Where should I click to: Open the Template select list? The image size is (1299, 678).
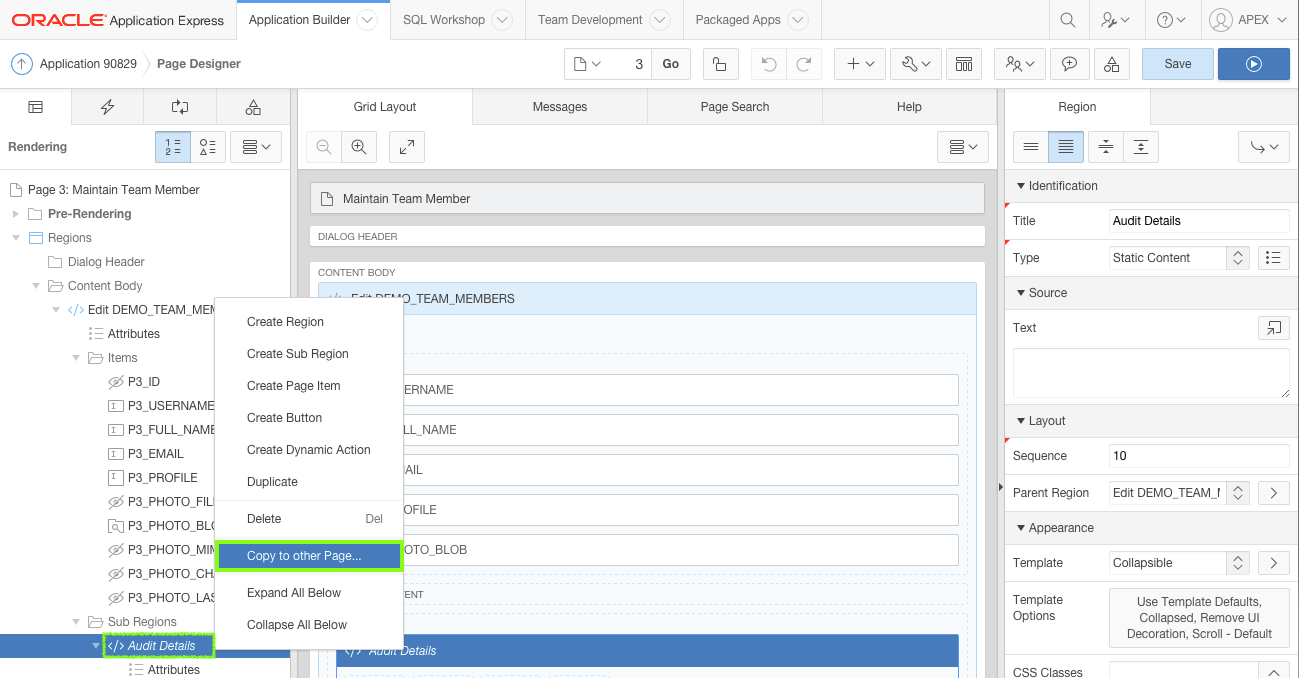pos(1180,563)
